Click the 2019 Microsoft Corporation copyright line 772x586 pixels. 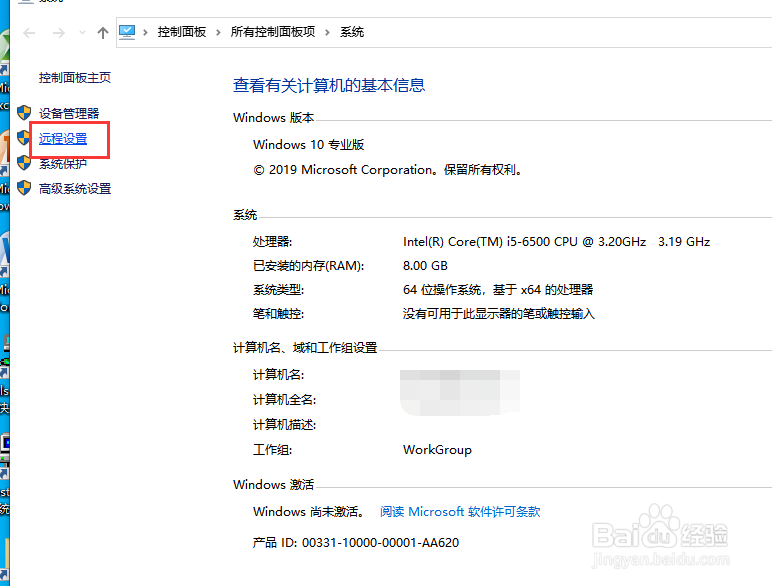click(388, 170)
